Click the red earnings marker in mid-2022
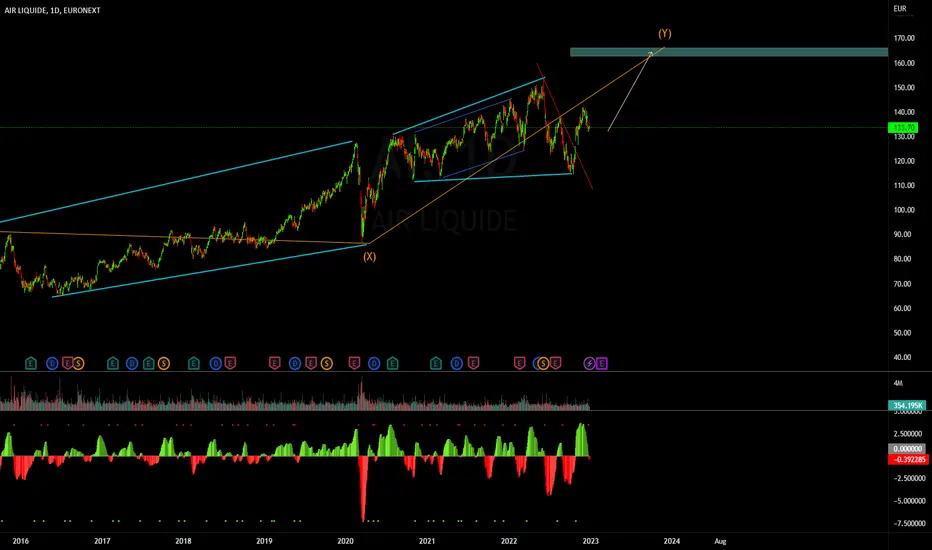Image resolution: width=932 pixels, height=550 pixels. click(556, 363)
